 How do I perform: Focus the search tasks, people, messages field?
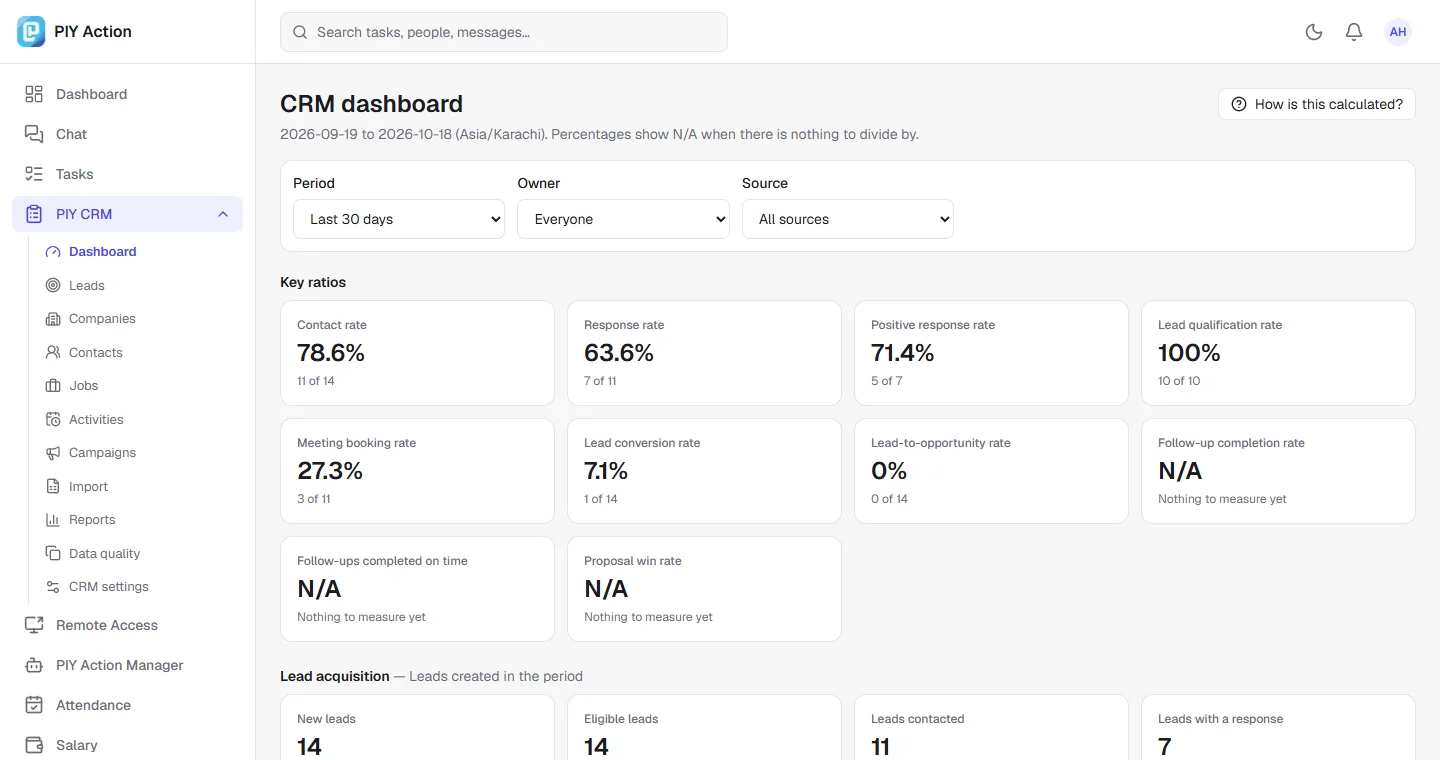pos(504,32)
